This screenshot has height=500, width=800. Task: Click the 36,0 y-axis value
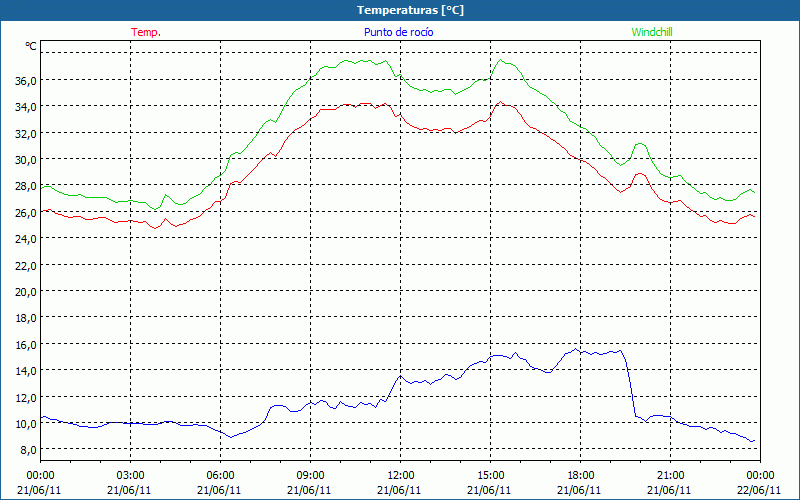(x=26, y=80)
